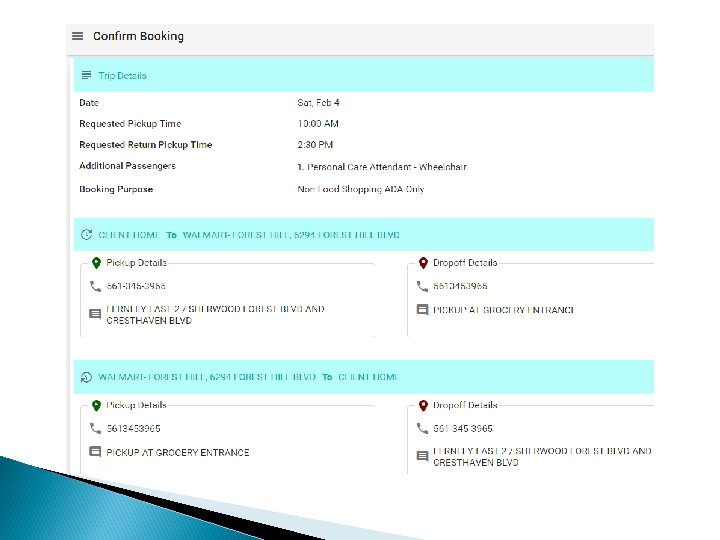Click red dropoff pin in return trip

tap(423, 405)
